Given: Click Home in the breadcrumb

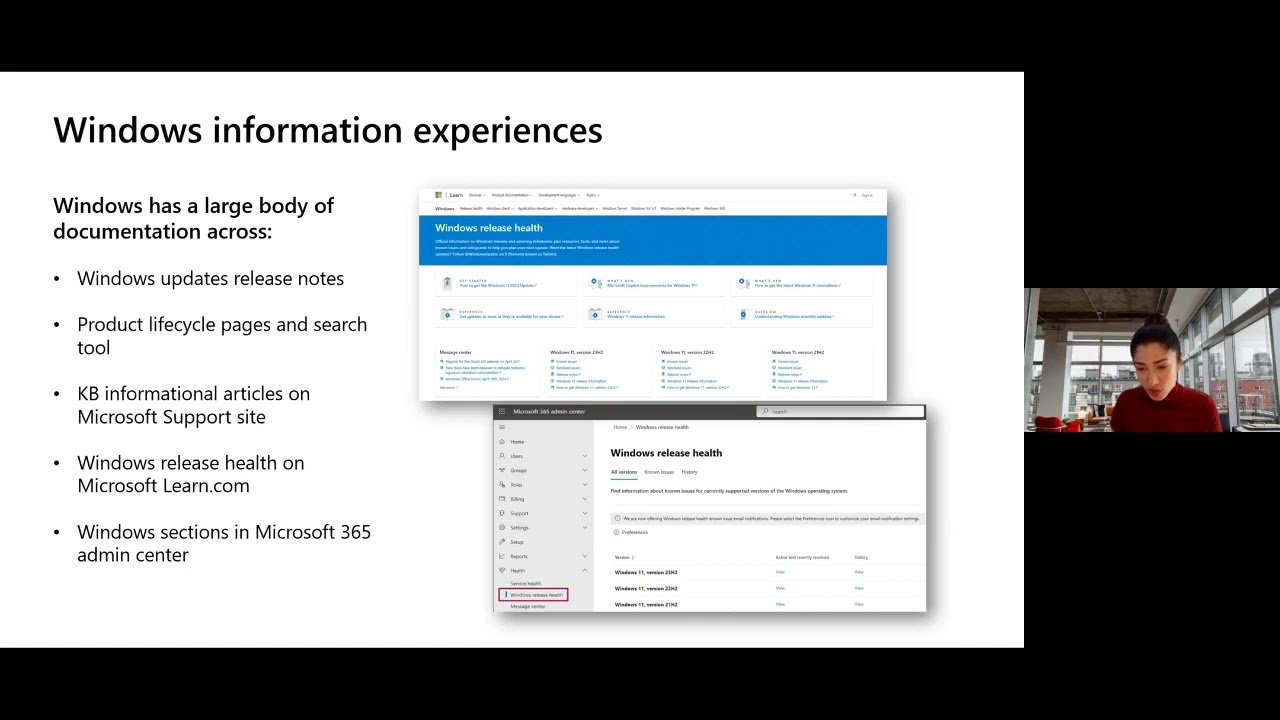Looking at the screenshot, I should pos(620,427).
